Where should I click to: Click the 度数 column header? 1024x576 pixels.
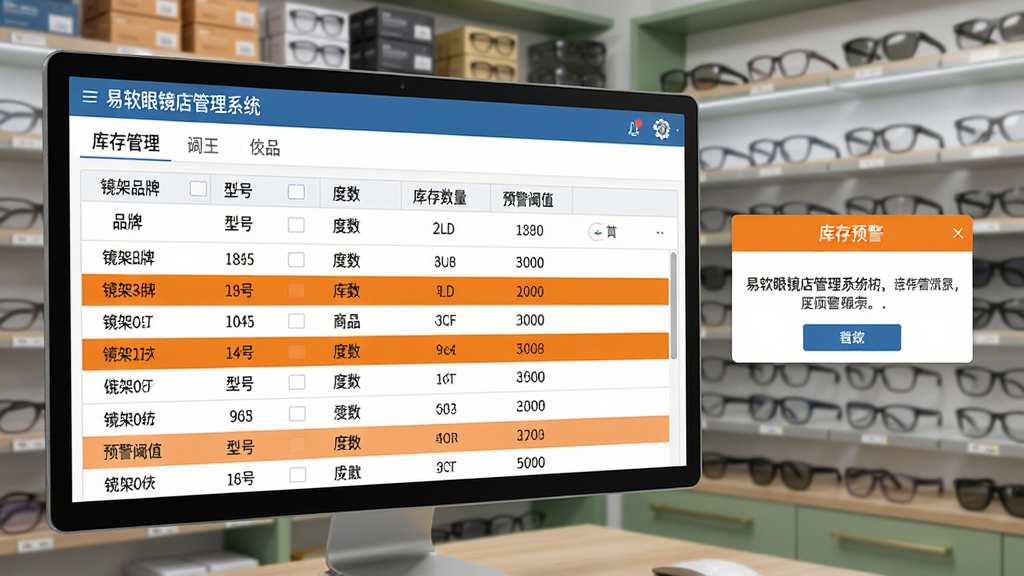pos(346,194)
